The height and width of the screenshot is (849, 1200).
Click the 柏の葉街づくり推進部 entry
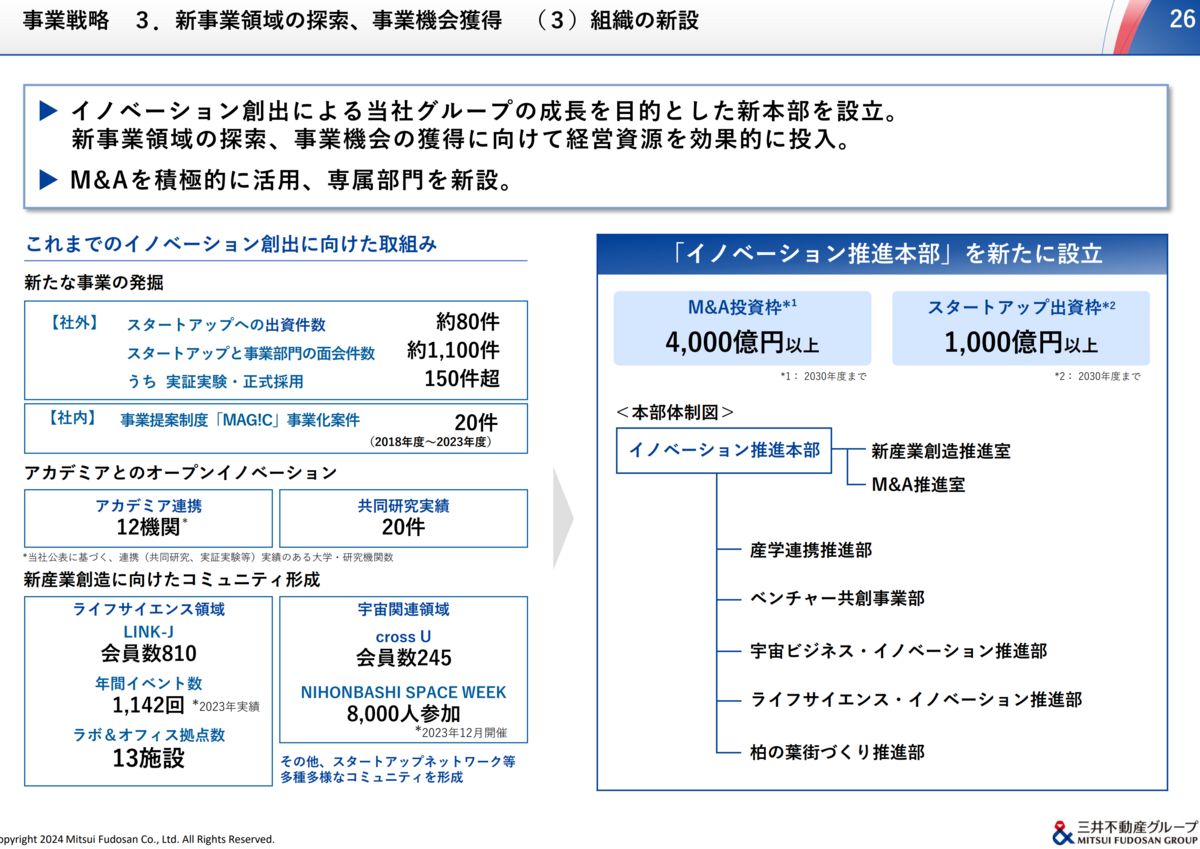click(837, 750)
